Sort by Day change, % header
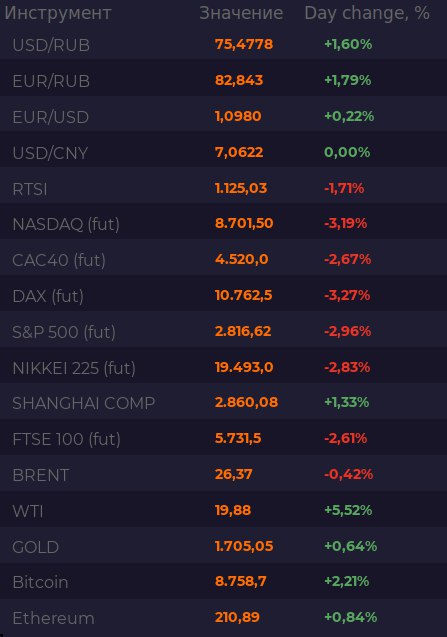Viewport: 447px width, 637px height. [367, 13]
